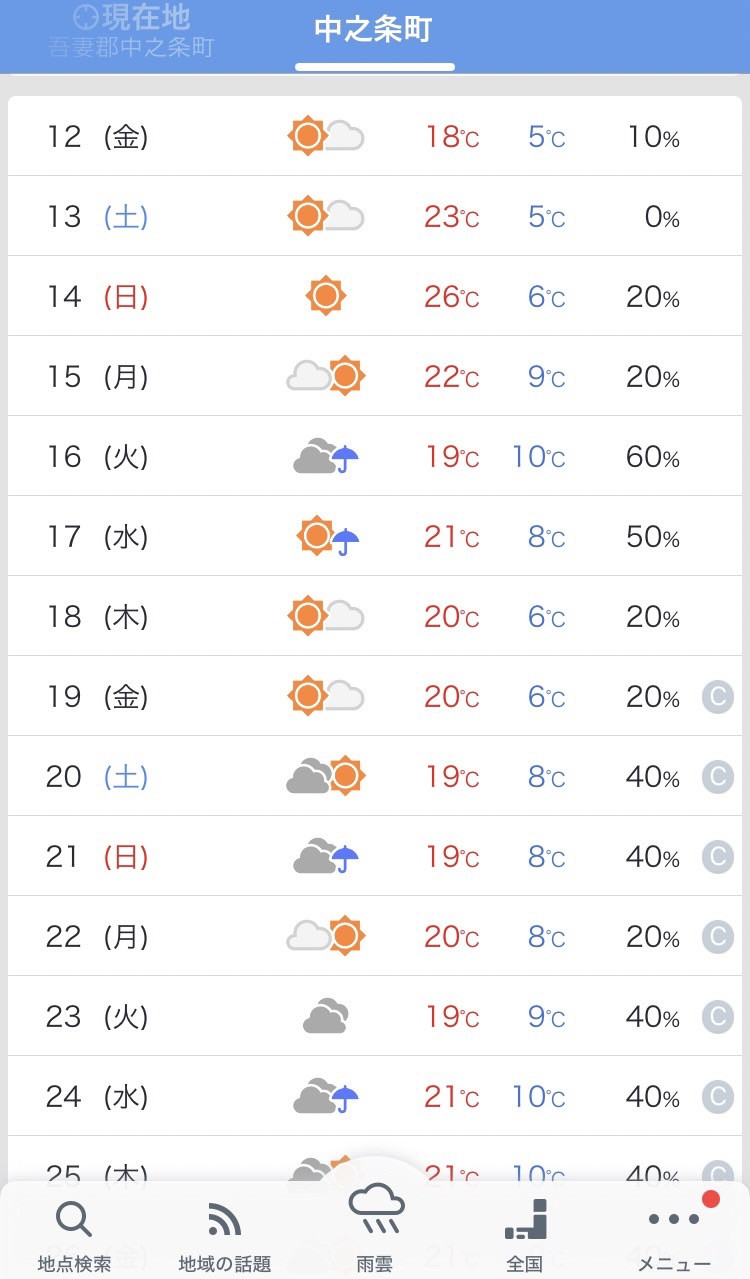Tap the C confidence badge for 22 (月)
750x1279 pixels.
(717, 936)
